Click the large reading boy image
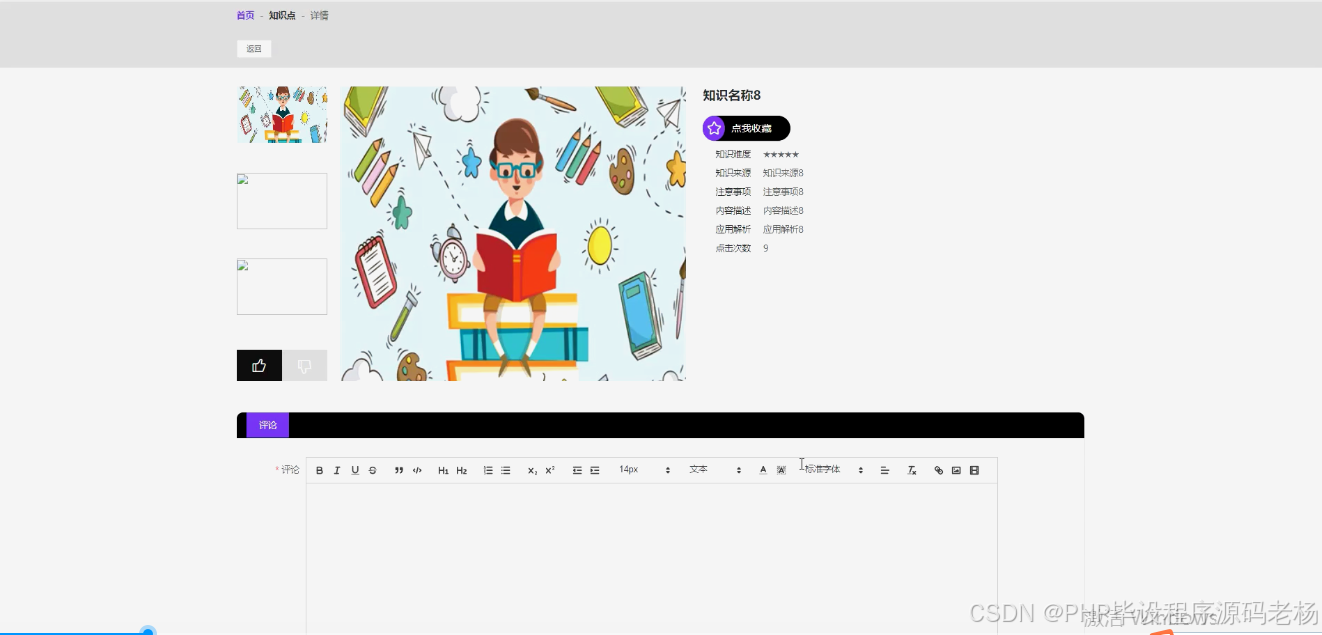 pos(513,233)
